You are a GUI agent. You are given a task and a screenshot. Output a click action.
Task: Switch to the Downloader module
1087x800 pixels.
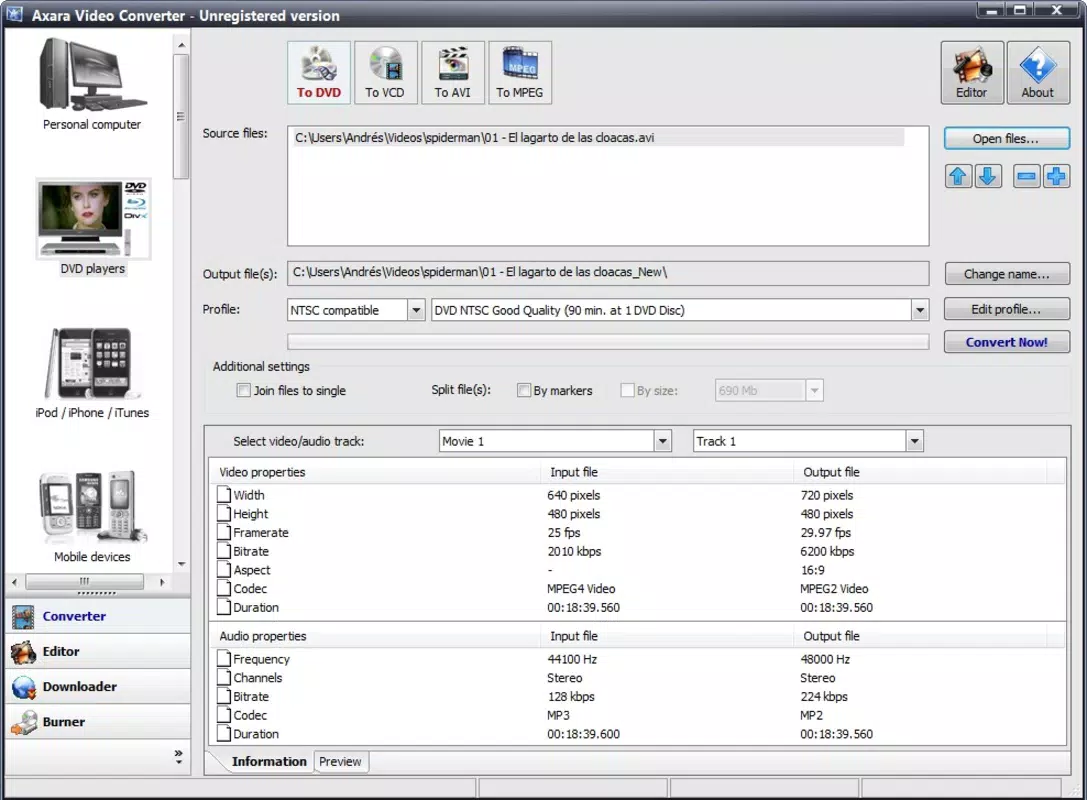[x=98, y=687]
